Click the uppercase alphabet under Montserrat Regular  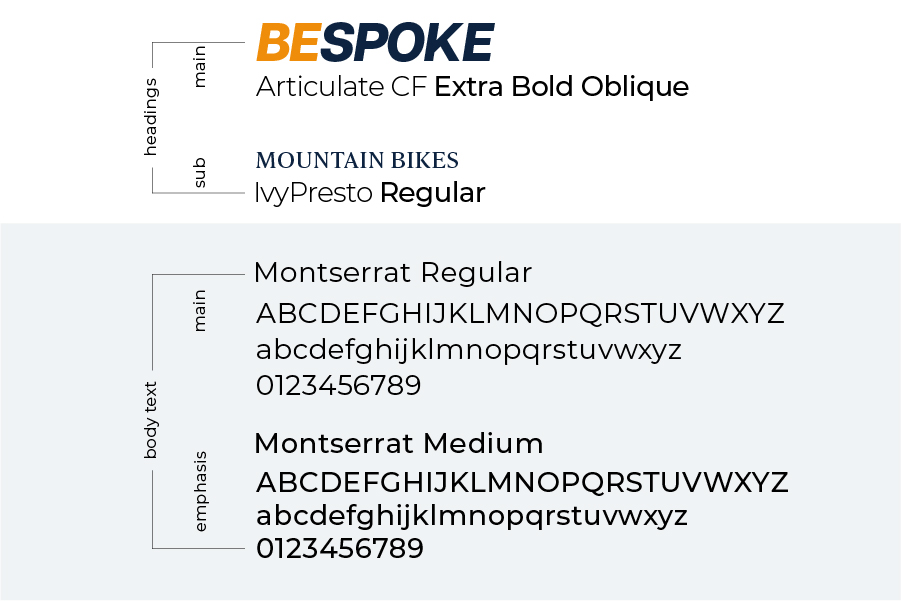click(x=520, y=314)
